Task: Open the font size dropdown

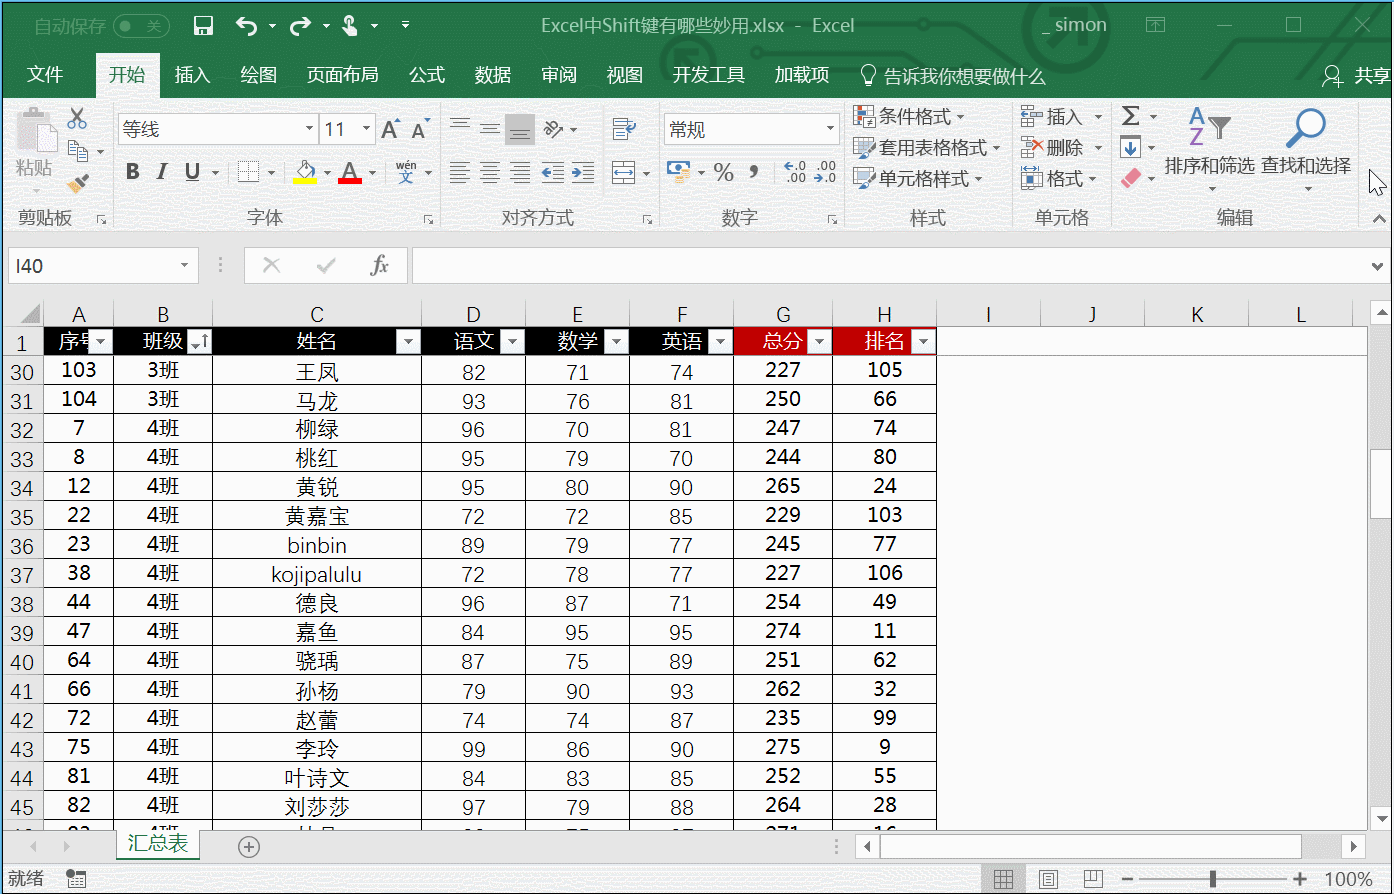Action: (366, 129)
